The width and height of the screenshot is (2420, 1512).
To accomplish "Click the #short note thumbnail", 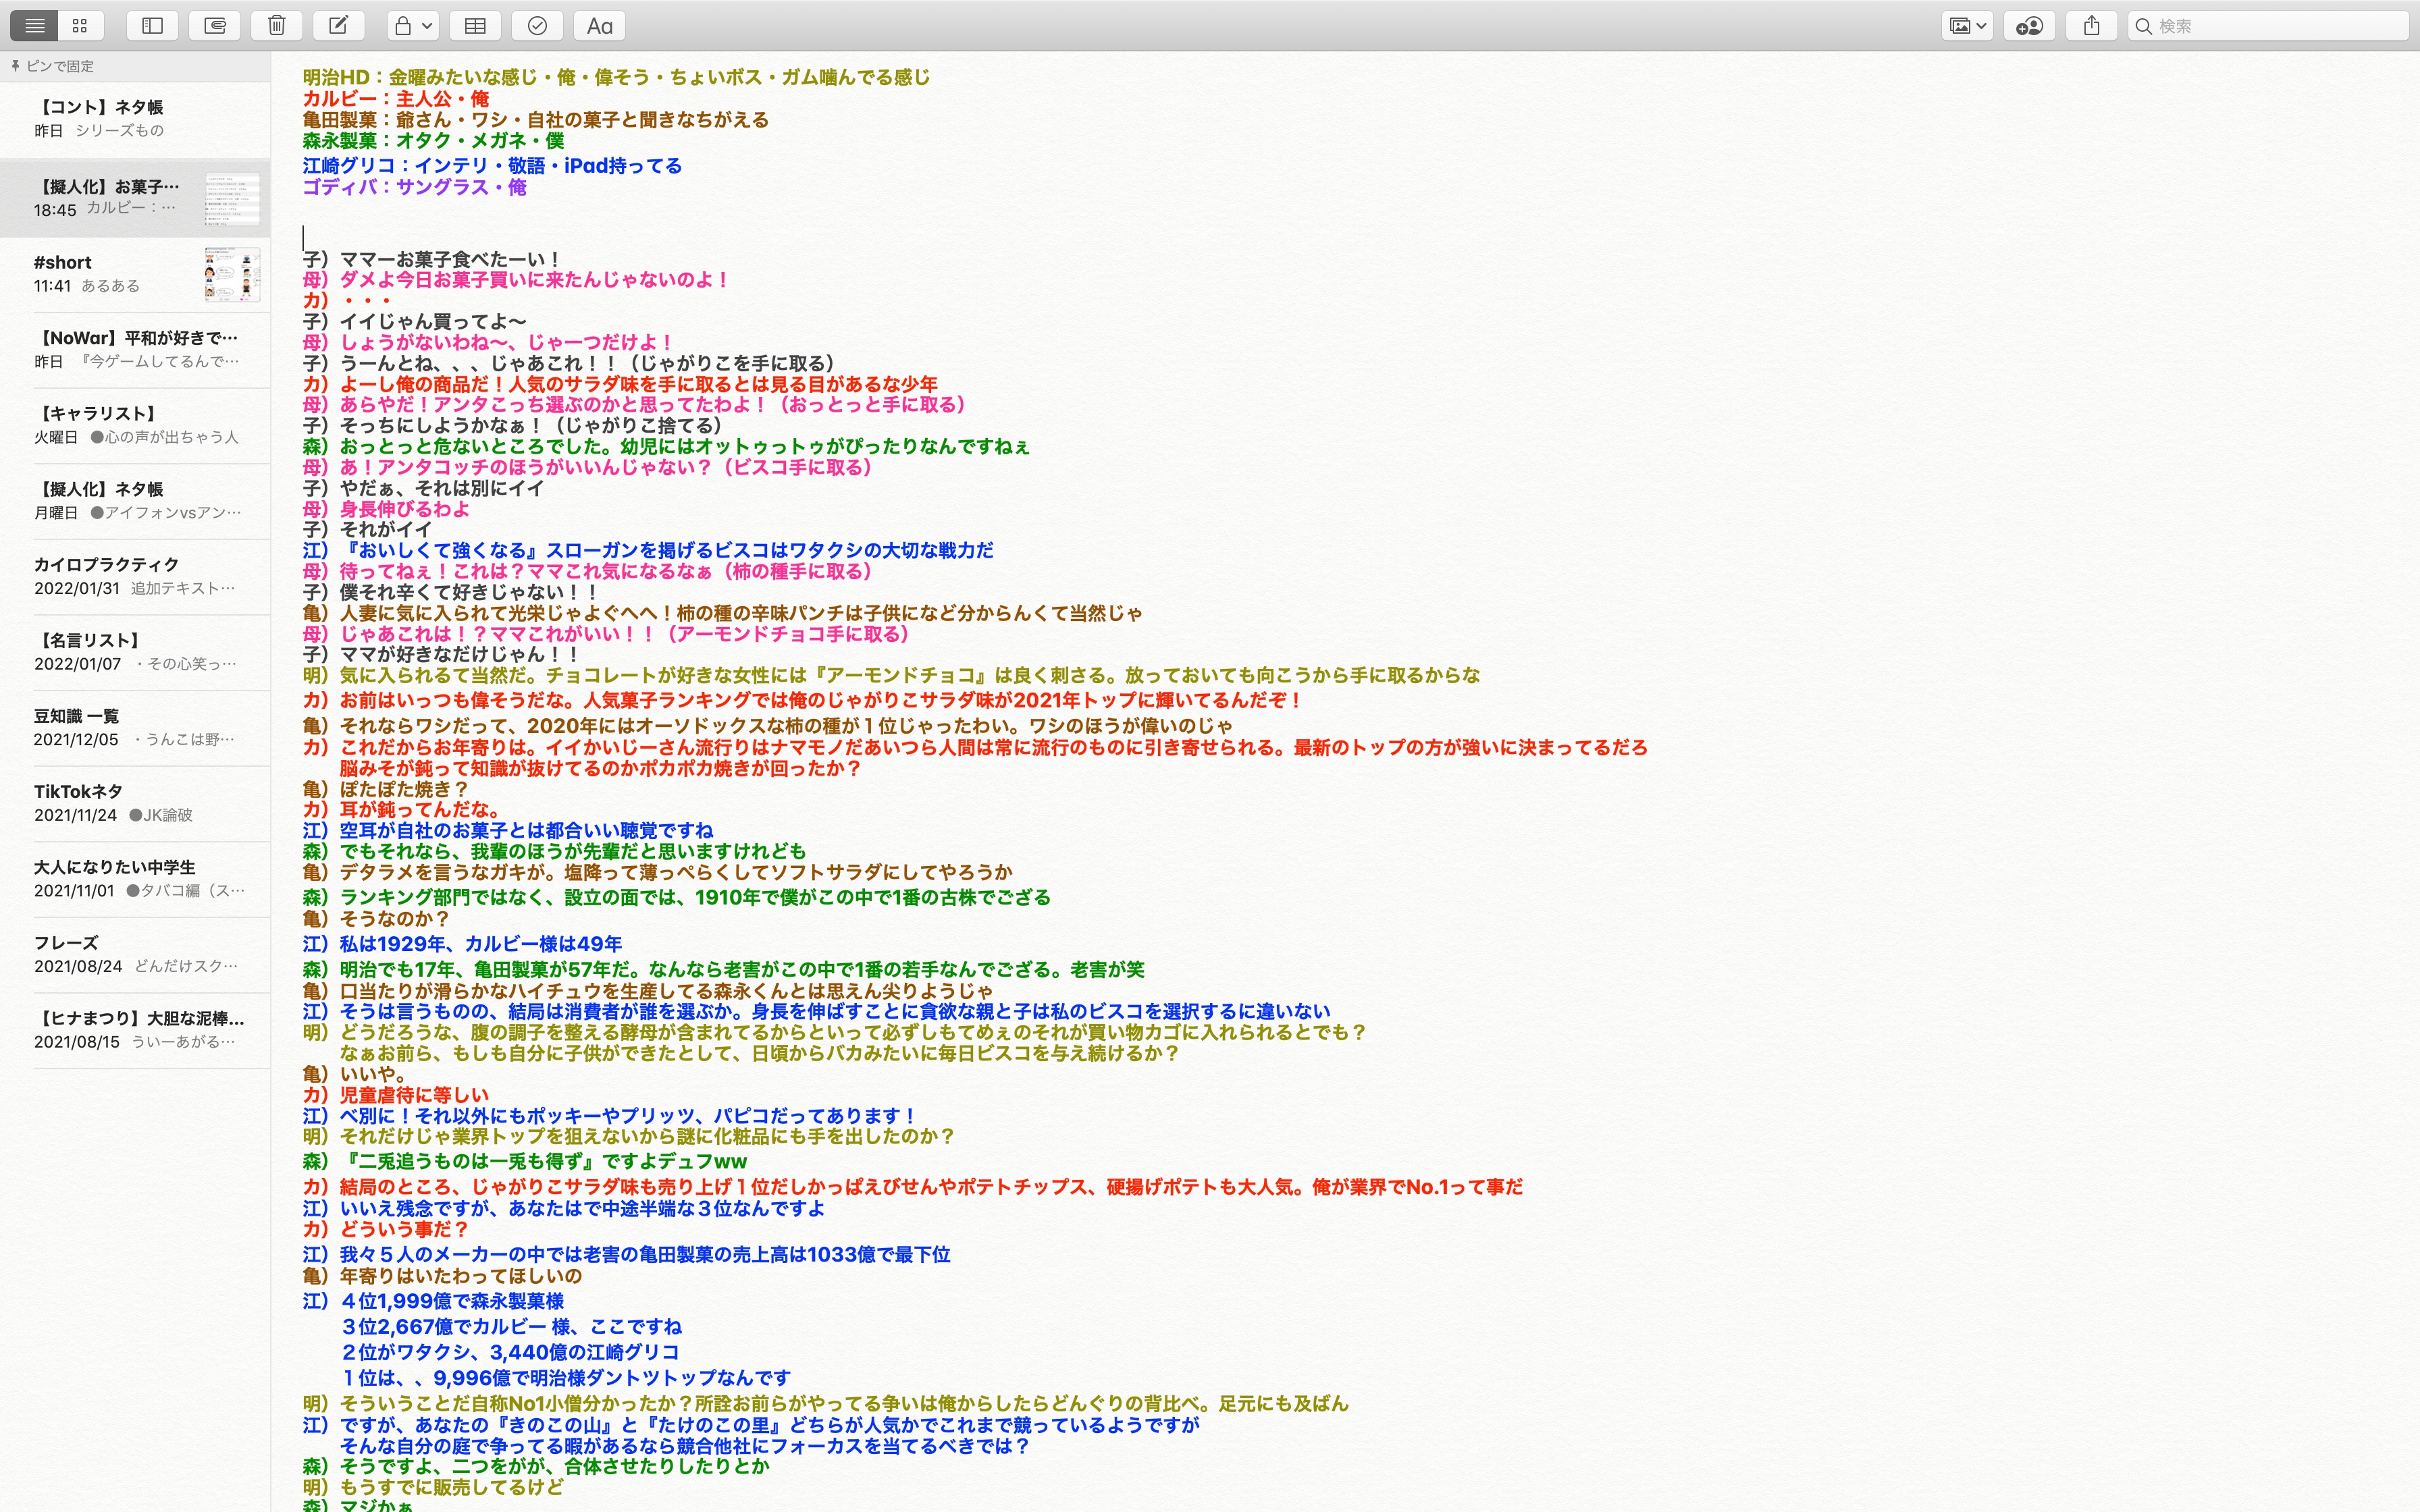I will click(x=232, y=274).
